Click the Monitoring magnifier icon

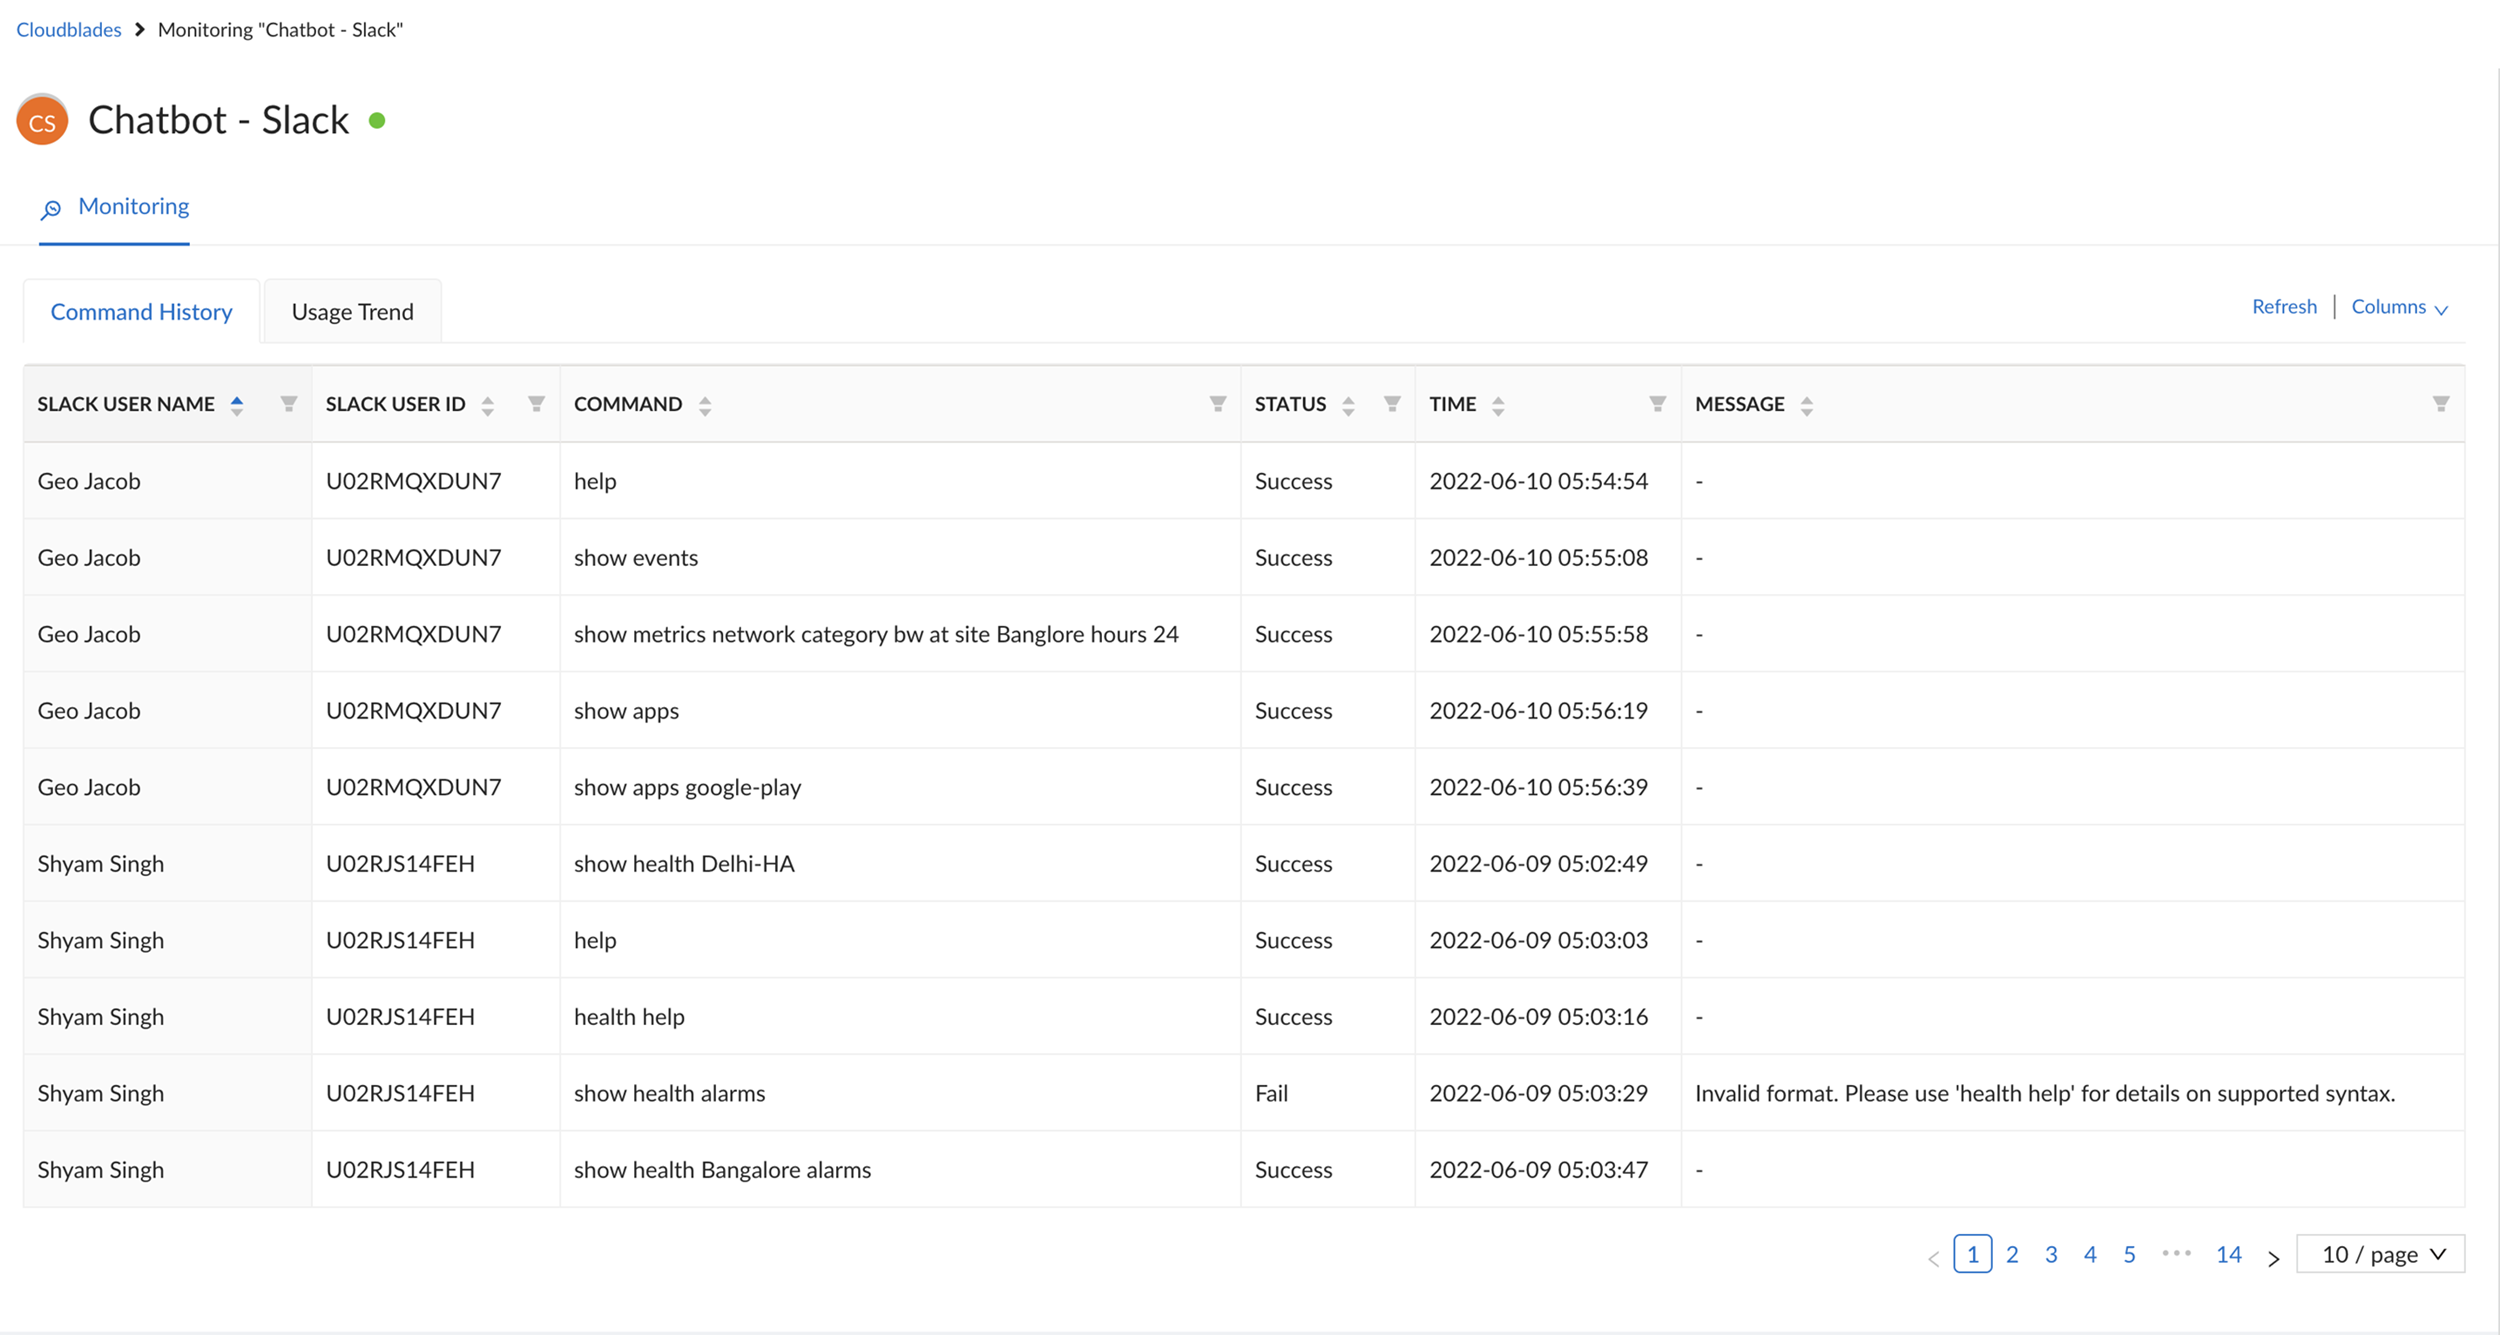(51, 208)
